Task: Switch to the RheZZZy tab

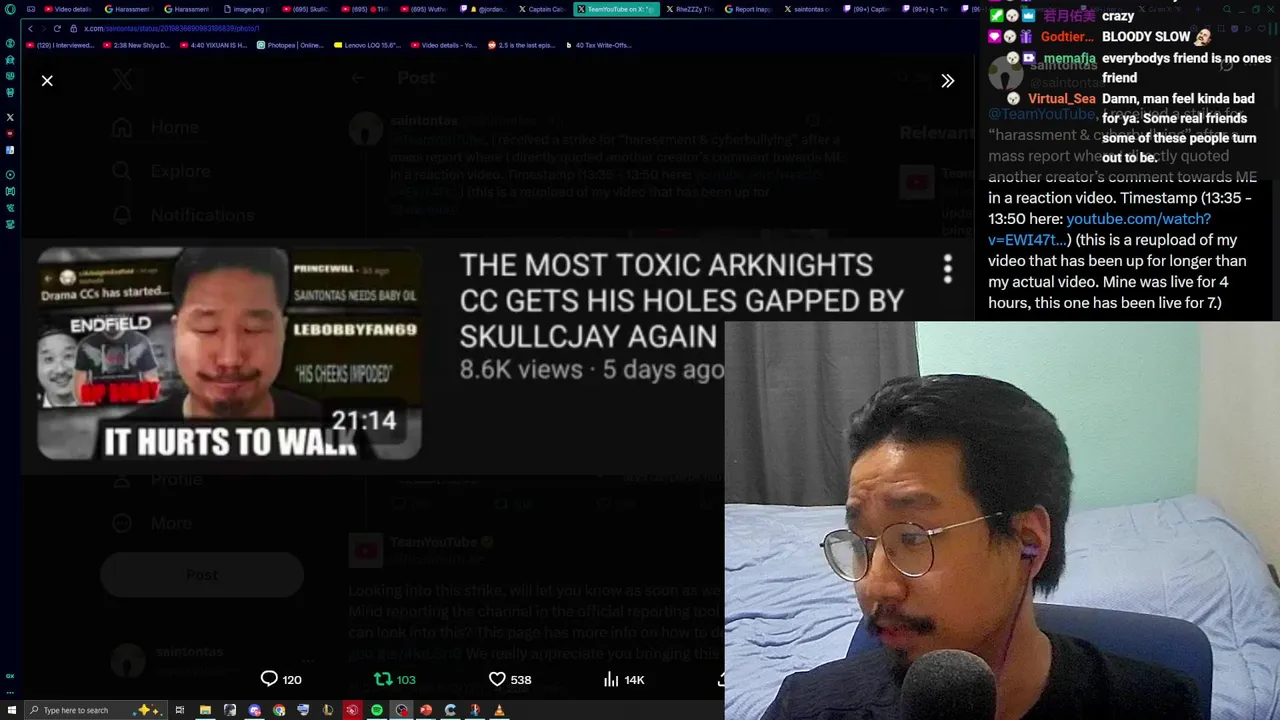Action: point(689,9)
